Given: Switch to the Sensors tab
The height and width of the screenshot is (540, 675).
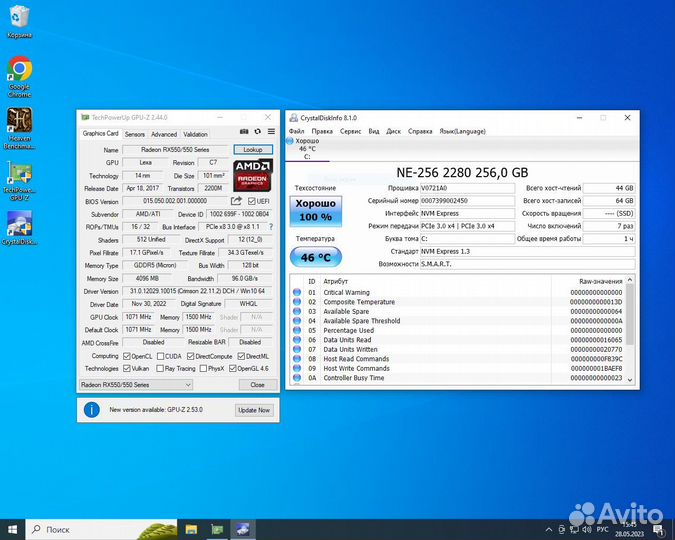Looking at the screenshot, I should [x=135, y=134].
